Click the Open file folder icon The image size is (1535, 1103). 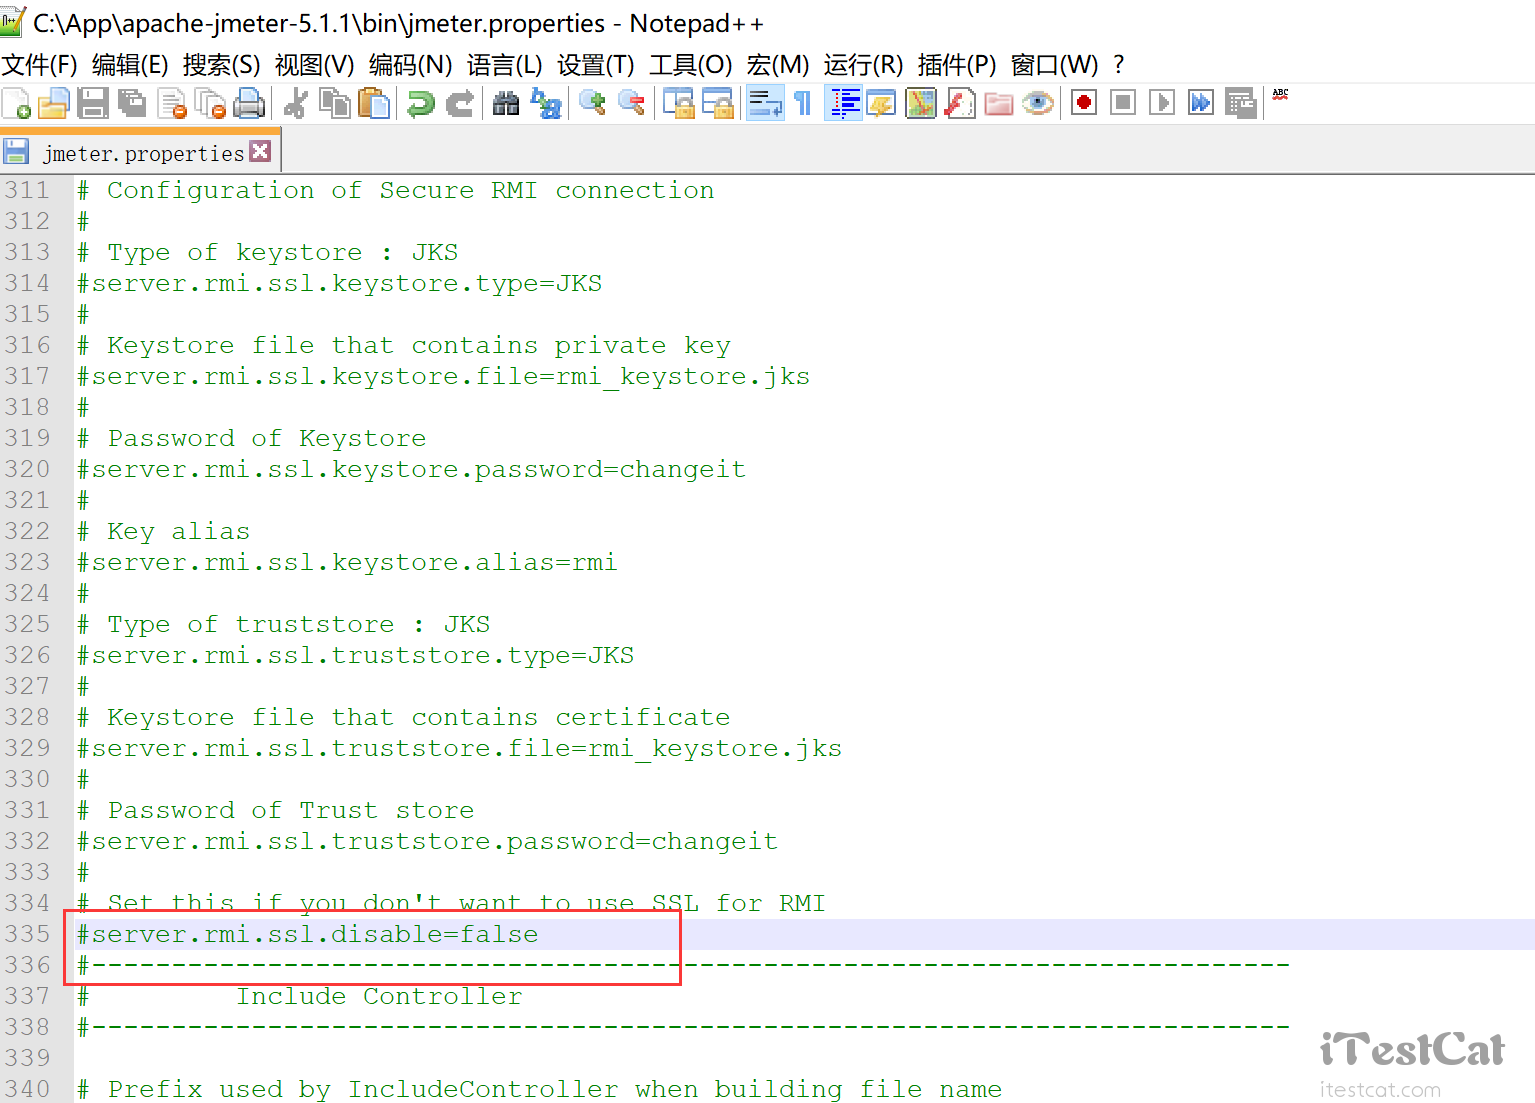coord(53,103)
